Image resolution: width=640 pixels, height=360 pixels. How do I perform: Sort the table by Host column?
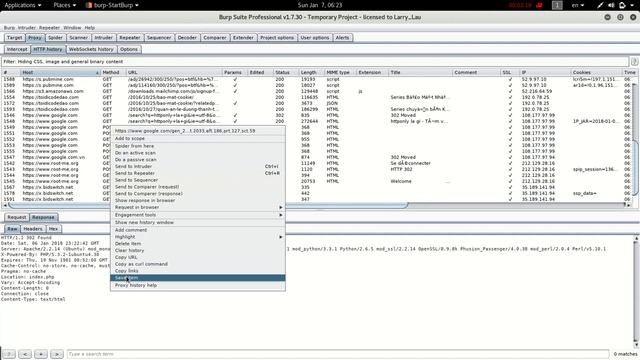[60, 72]
